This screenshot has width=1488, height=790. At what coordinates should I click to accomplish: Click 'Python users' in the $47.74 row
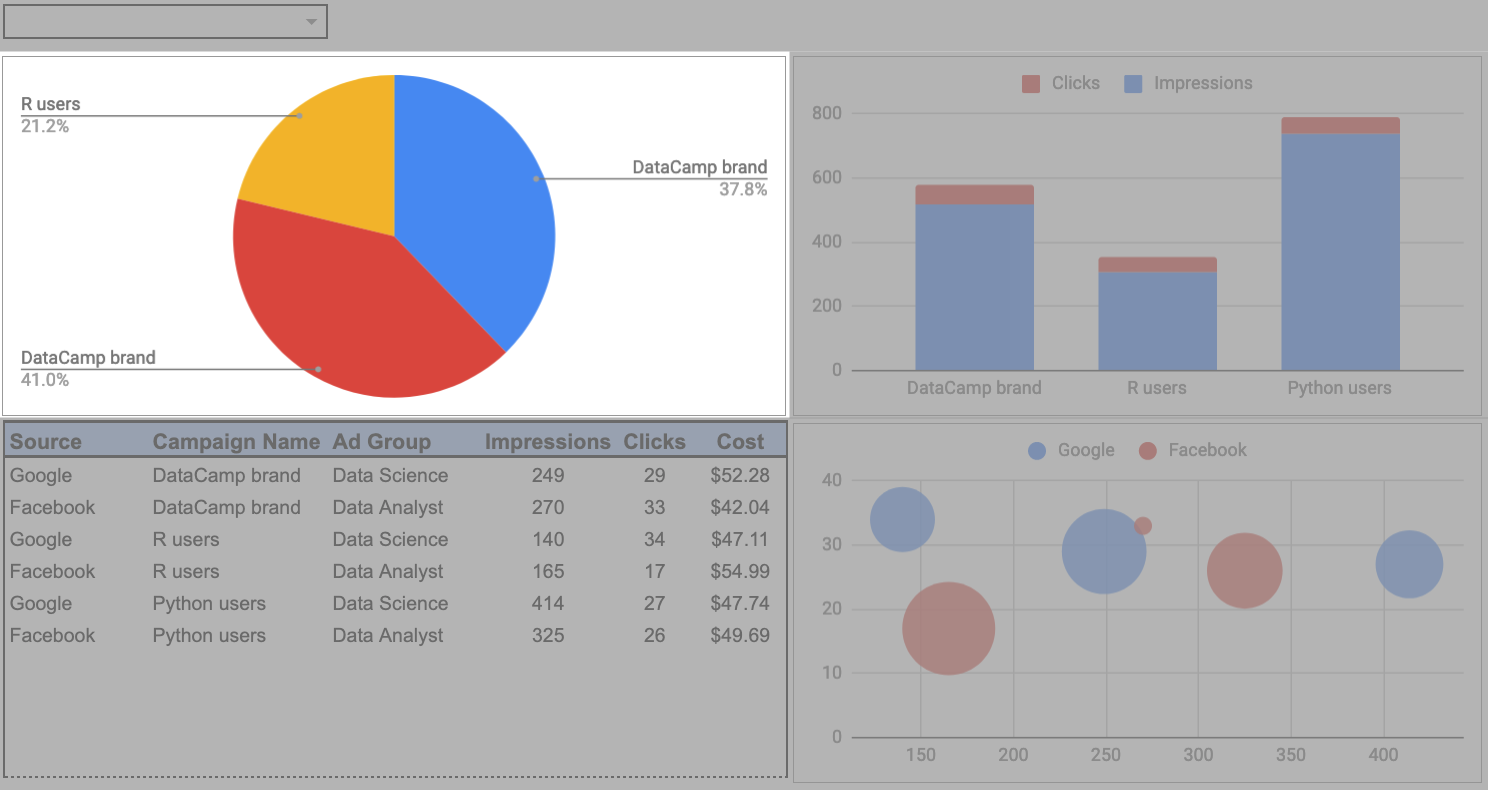pos(209,604)
